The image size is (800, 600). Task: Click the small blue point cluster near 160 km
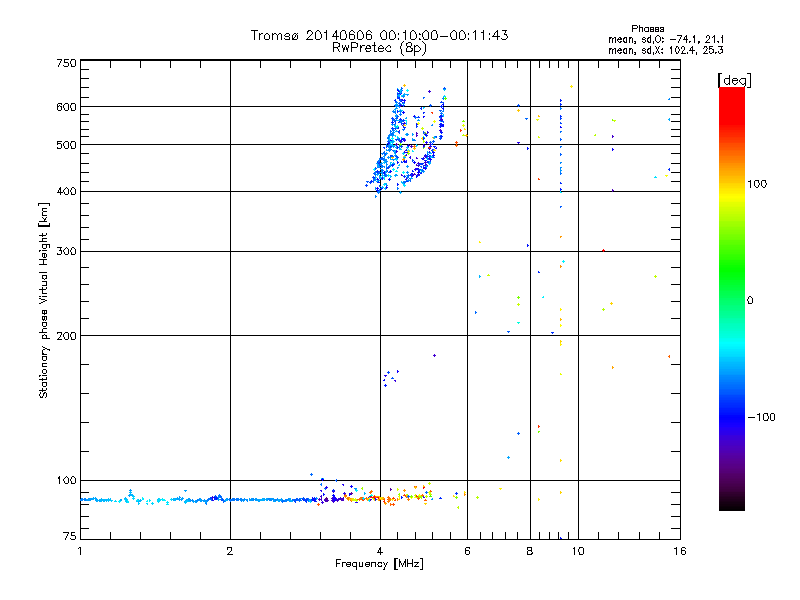[391, 378]
